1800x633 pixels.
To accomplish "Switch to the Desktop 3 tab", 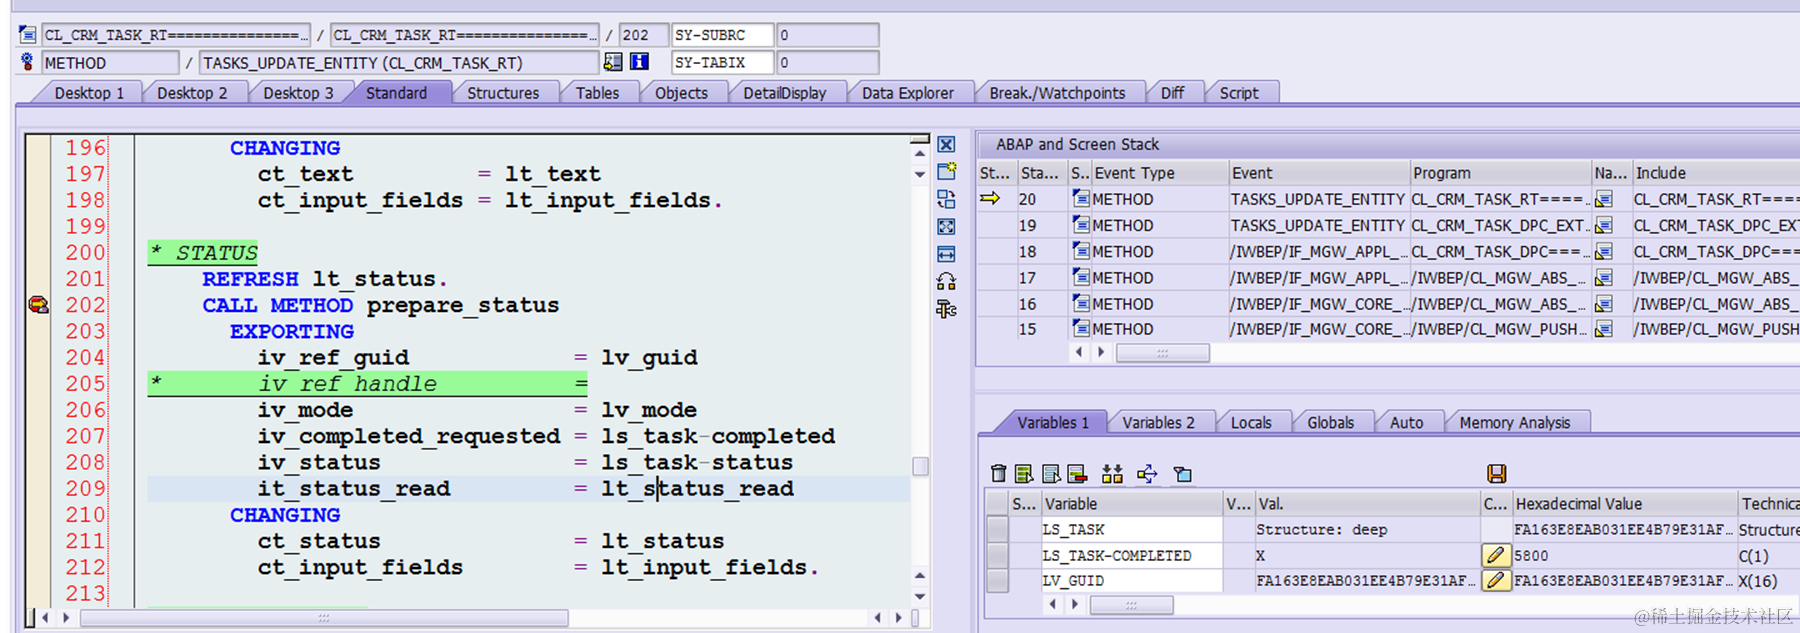I will (298, 93).
